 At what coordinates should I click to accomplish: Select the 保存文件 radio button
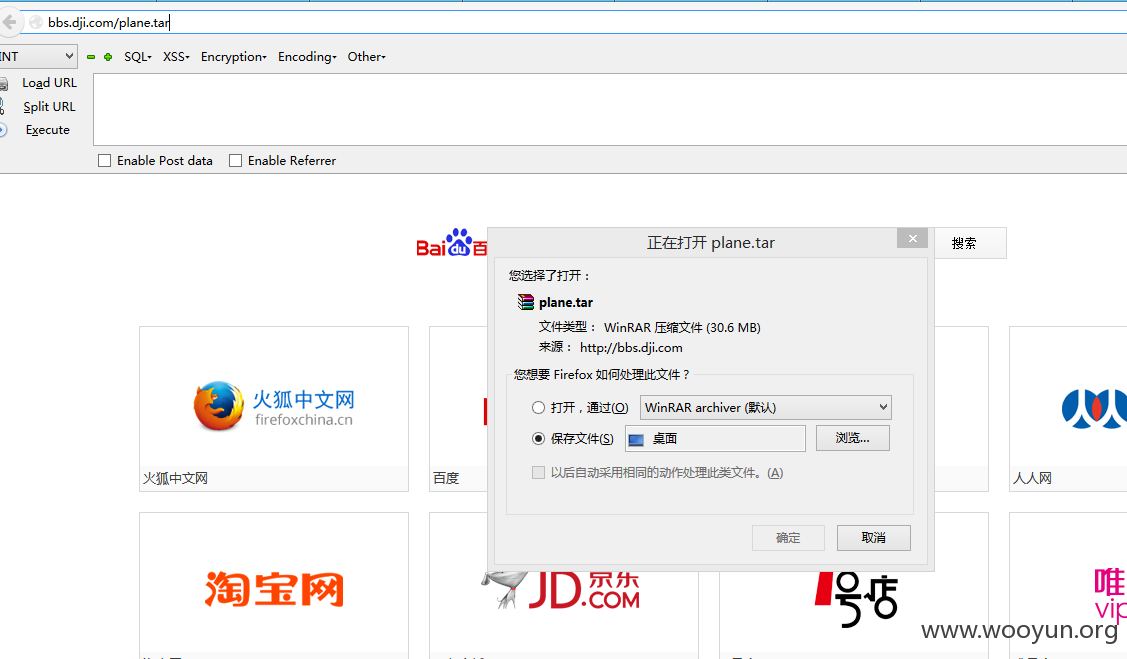click(x=538, y=438)
